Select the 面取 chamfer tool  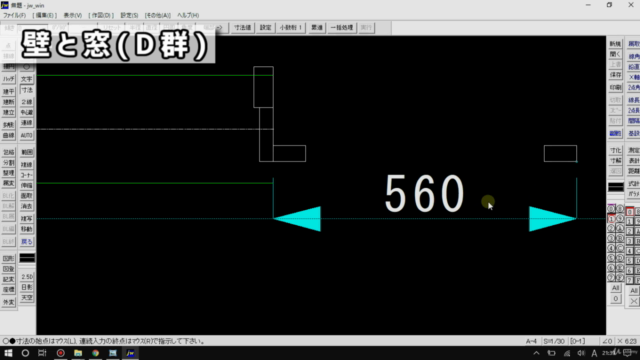[27, 196]
